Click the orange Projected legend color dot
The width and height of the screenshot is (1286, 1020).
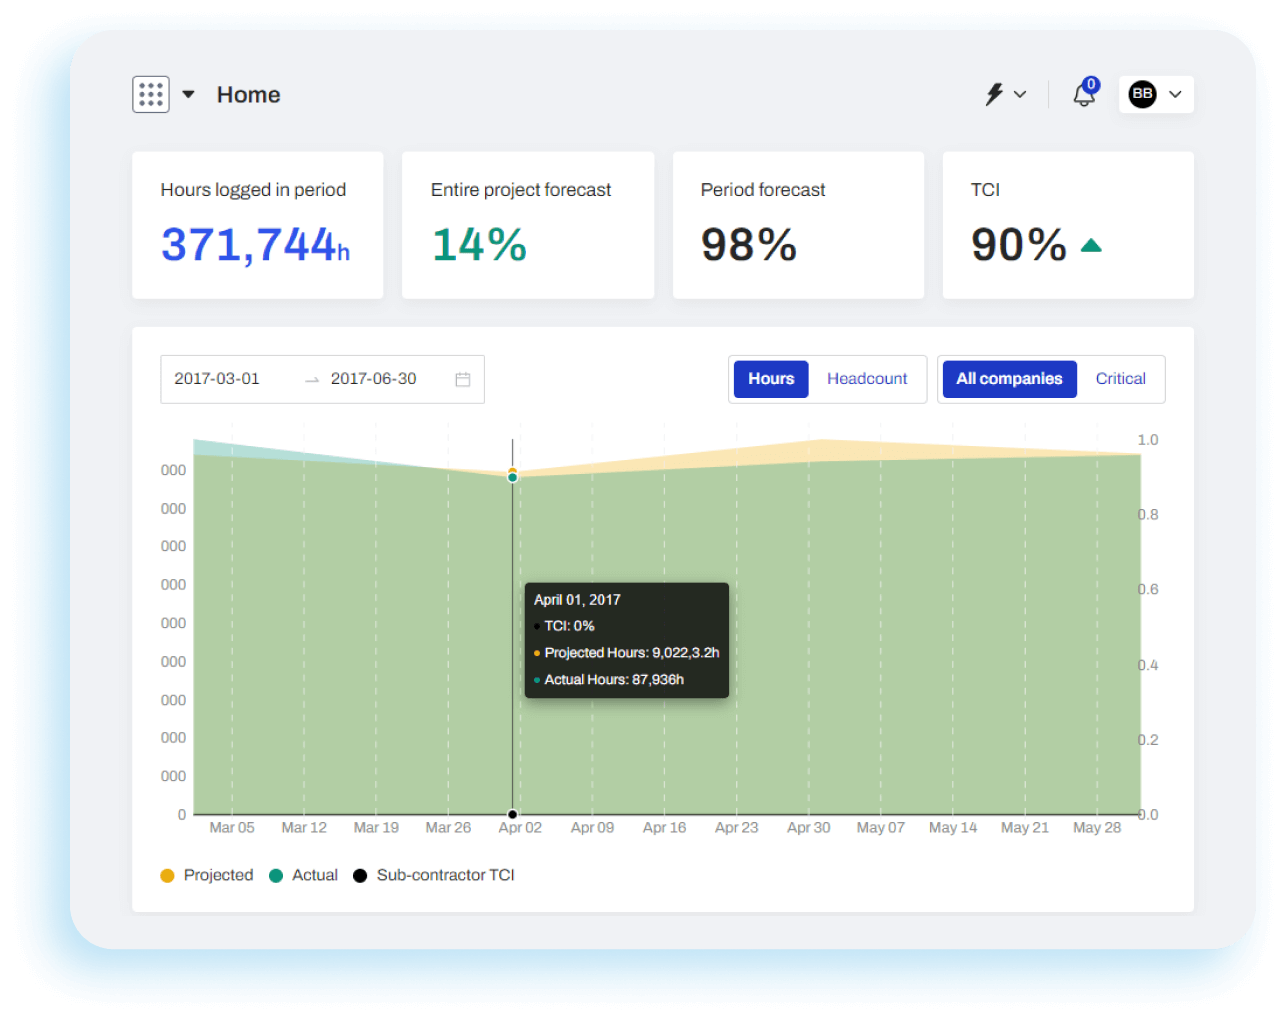(x=166, y=875)
